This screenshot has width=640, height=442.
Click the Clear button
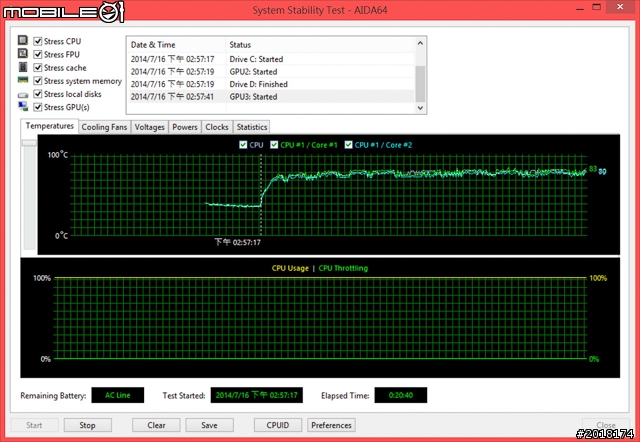pyautogui.click(x=156, y=425)
